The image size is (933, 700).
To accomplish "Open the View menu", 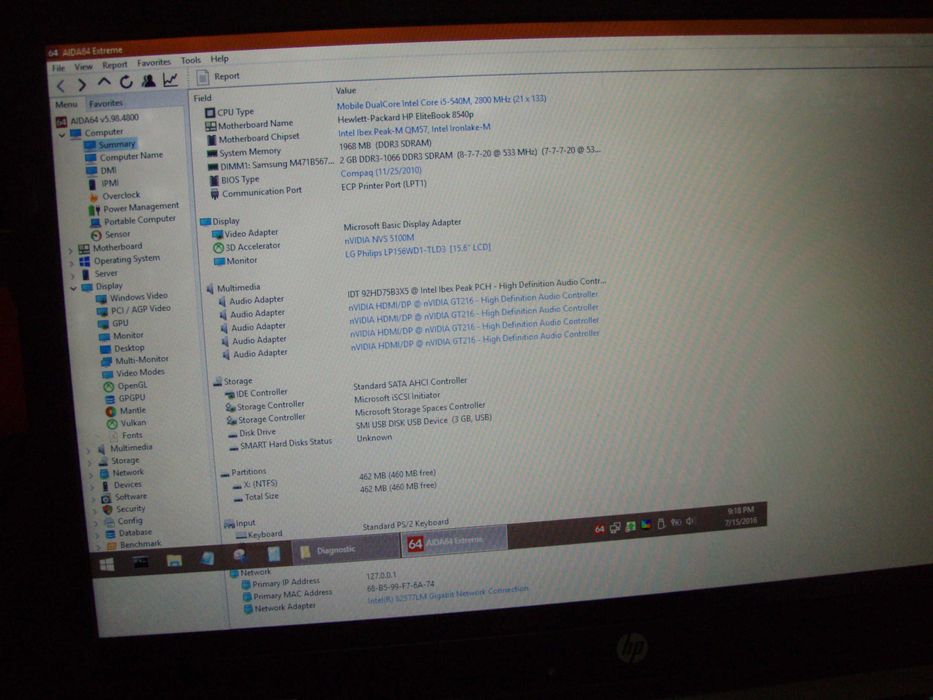I will coord(83,66).
